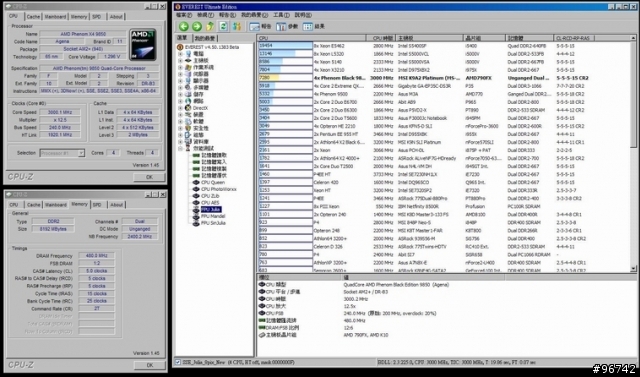
Task: Switch to 我的最愛 favorites tab in EVEREST sidebar
Action: pyautogui.click(x=204, y=38)
